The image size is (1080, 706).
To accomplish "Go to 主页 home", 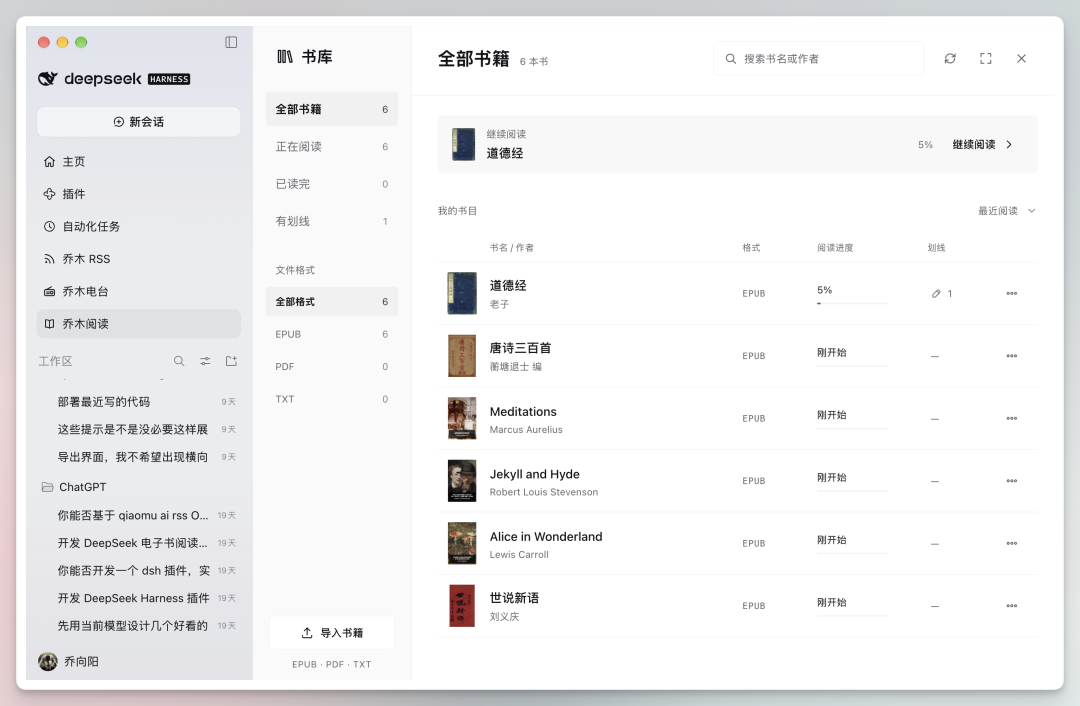I will [138, 162].
